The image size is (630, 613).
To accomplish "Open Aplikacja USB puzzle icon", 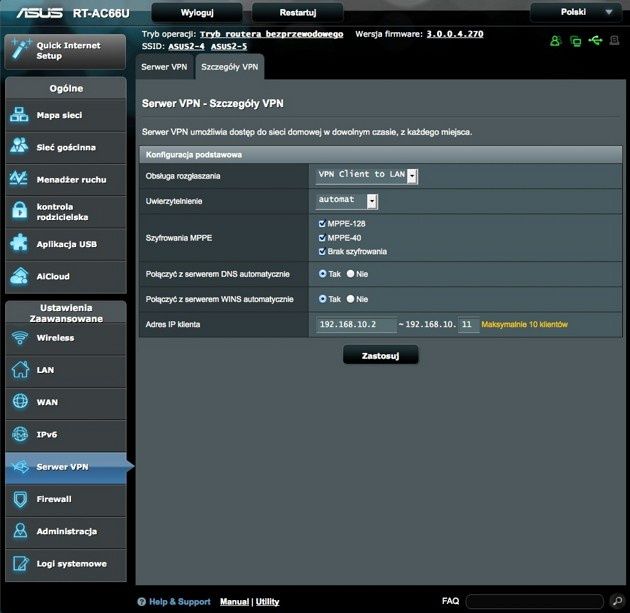I will click(19, 243).
